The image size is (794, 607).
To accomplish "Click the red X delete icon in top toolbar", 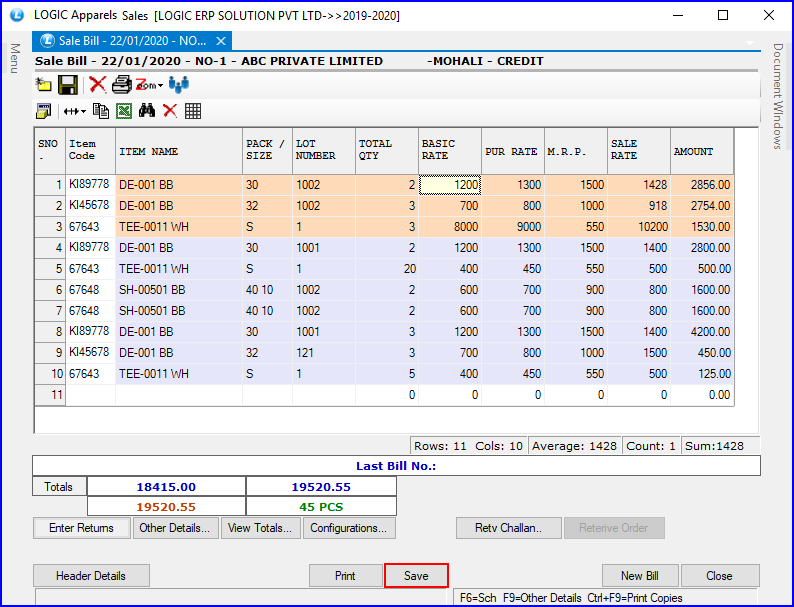I will click(97, 85).
